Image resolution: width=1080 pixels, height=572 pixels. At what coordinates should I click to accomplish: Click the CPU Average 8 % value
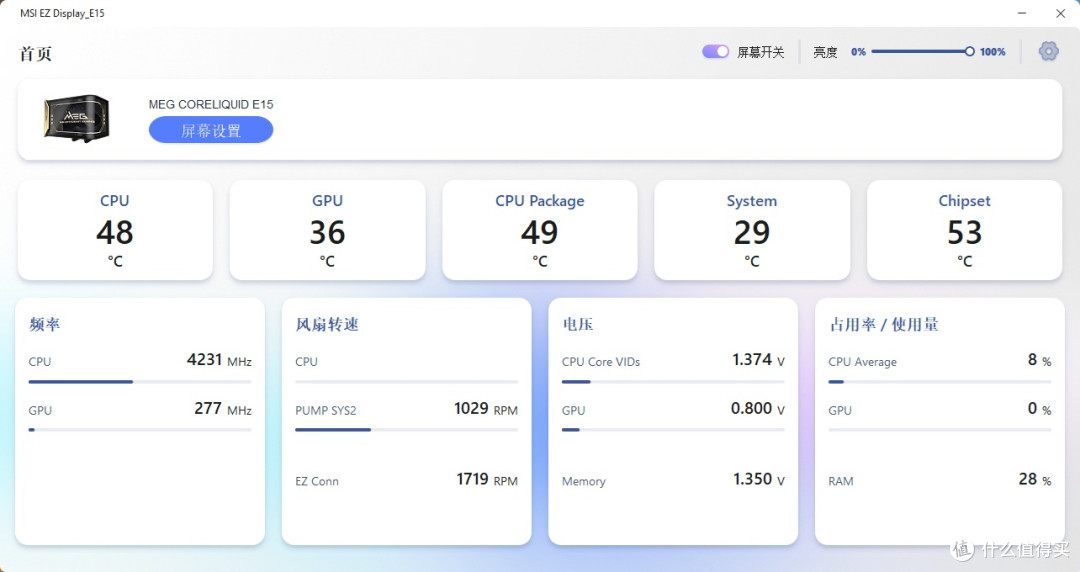(1039, 360)
